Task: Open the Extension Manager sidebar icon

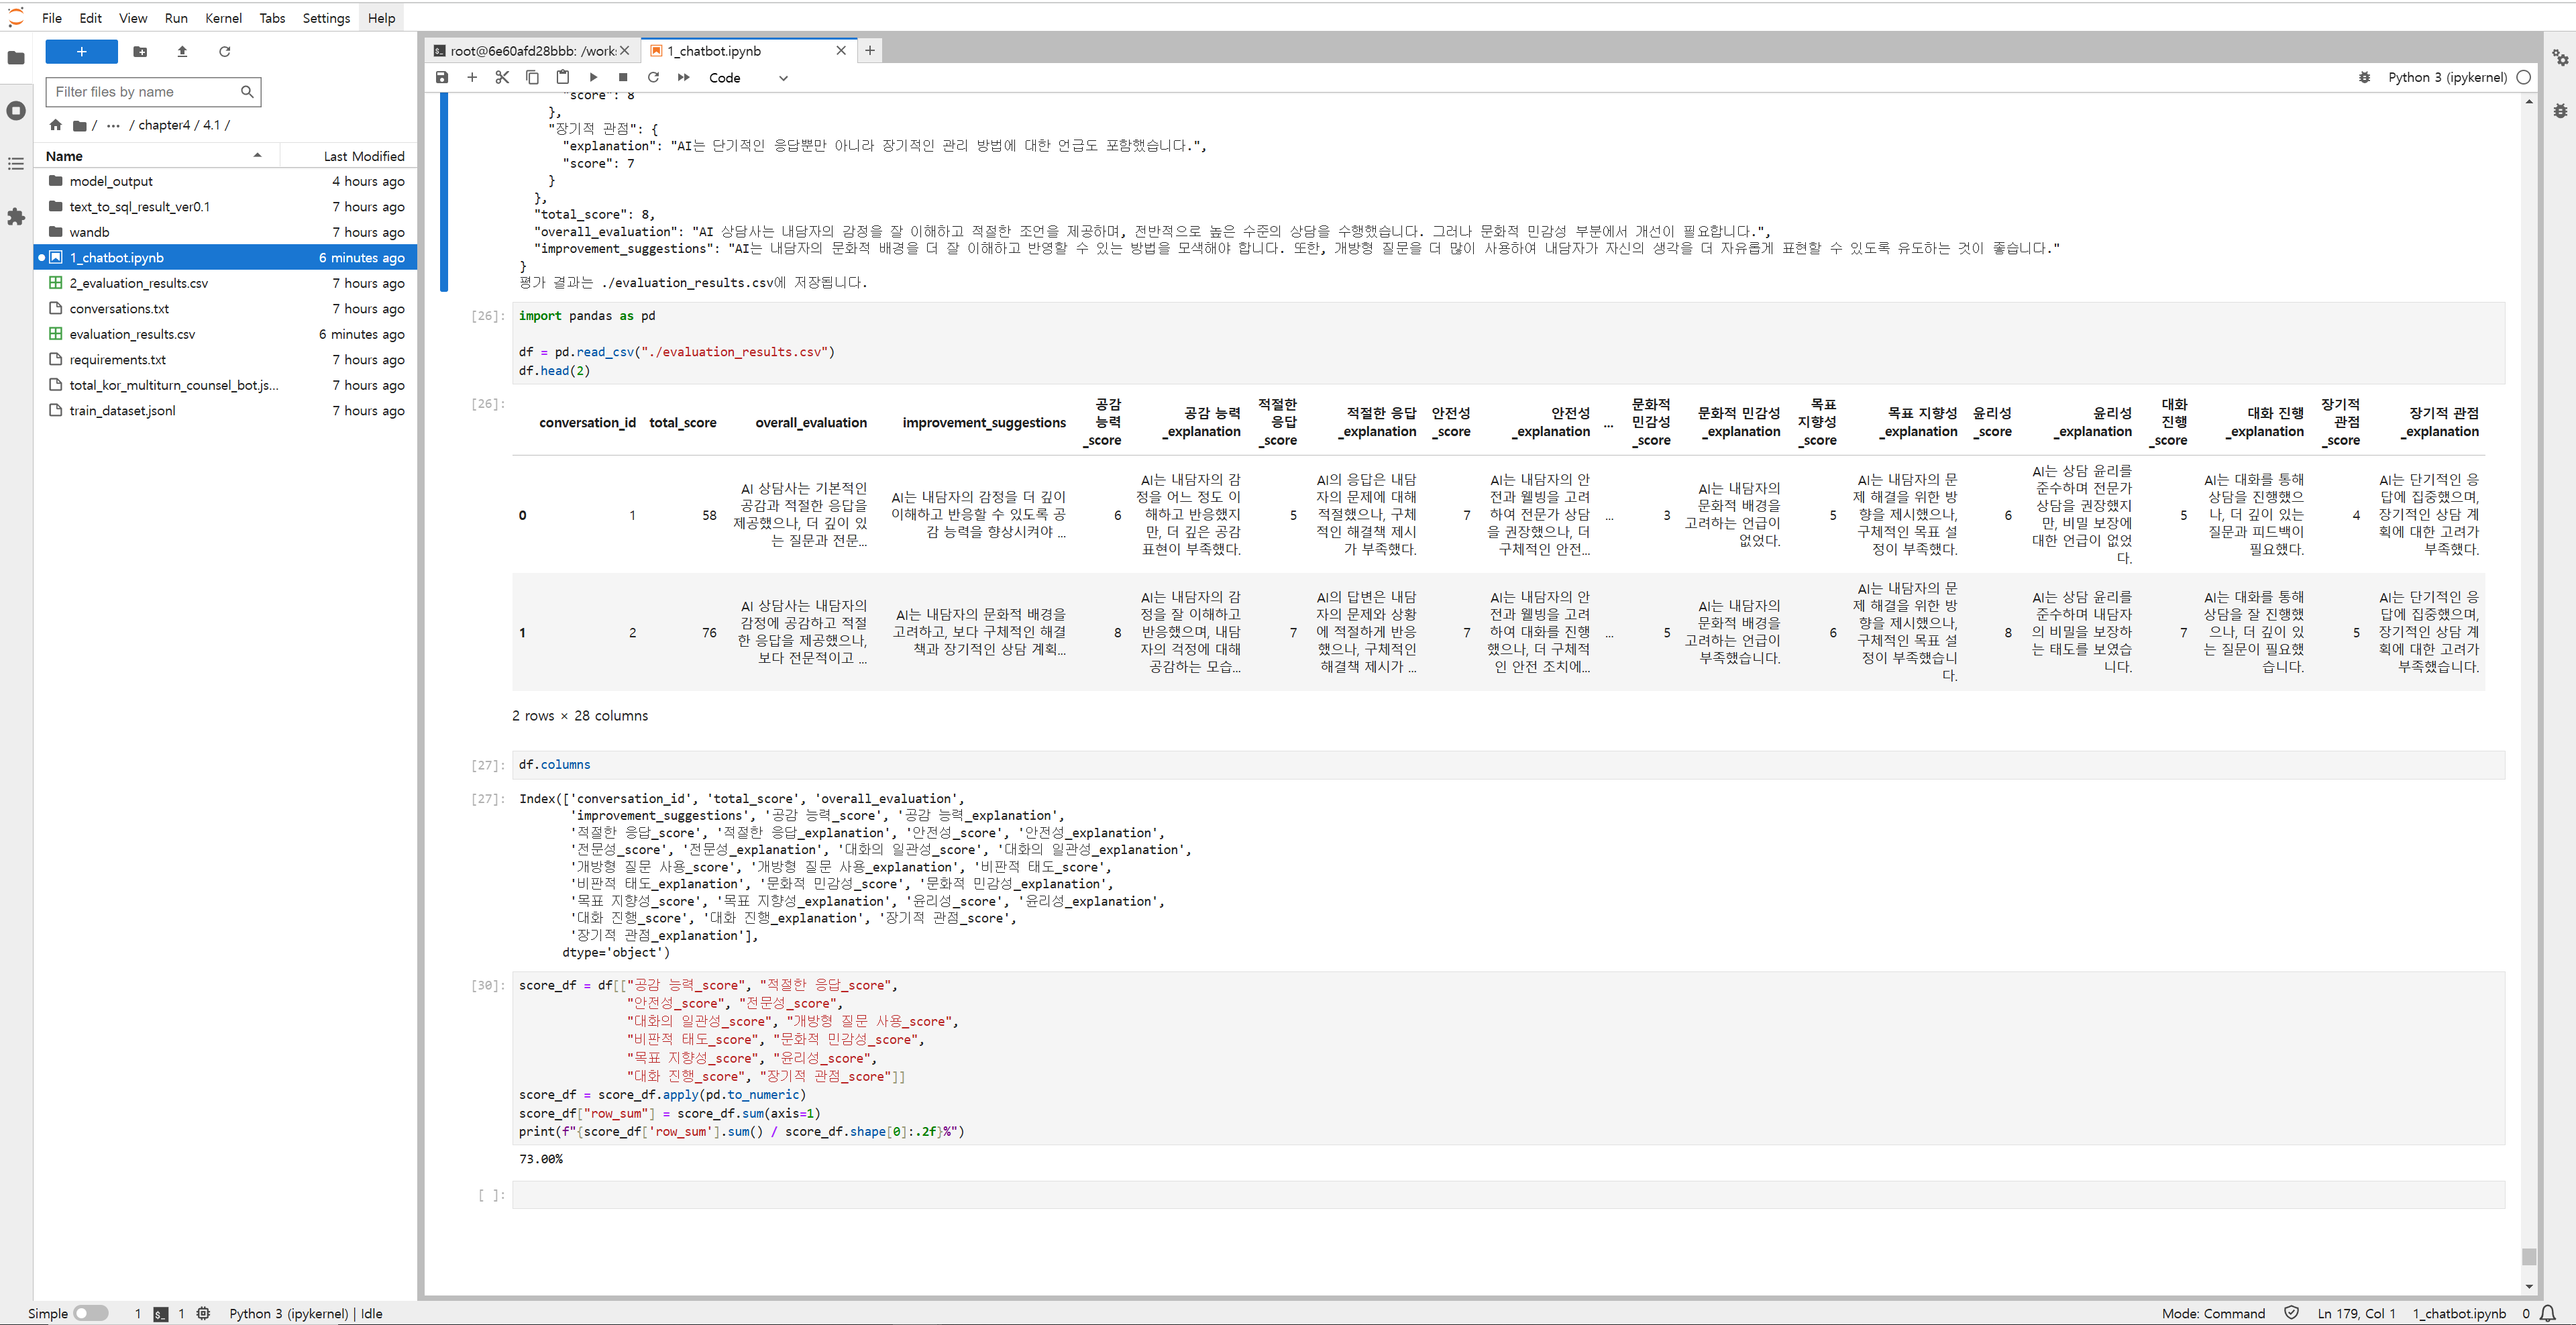Action: coord(16,216)
